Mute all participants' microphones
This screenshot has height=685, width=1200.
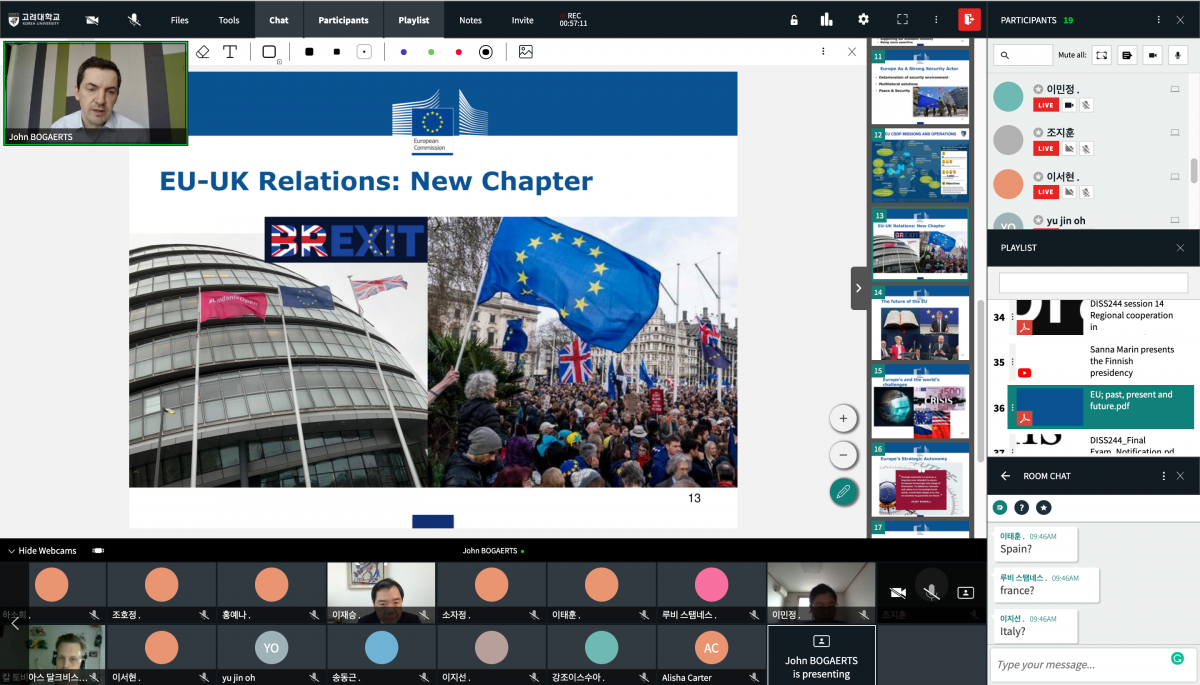pyautogui.click(x=1179, y=55)
